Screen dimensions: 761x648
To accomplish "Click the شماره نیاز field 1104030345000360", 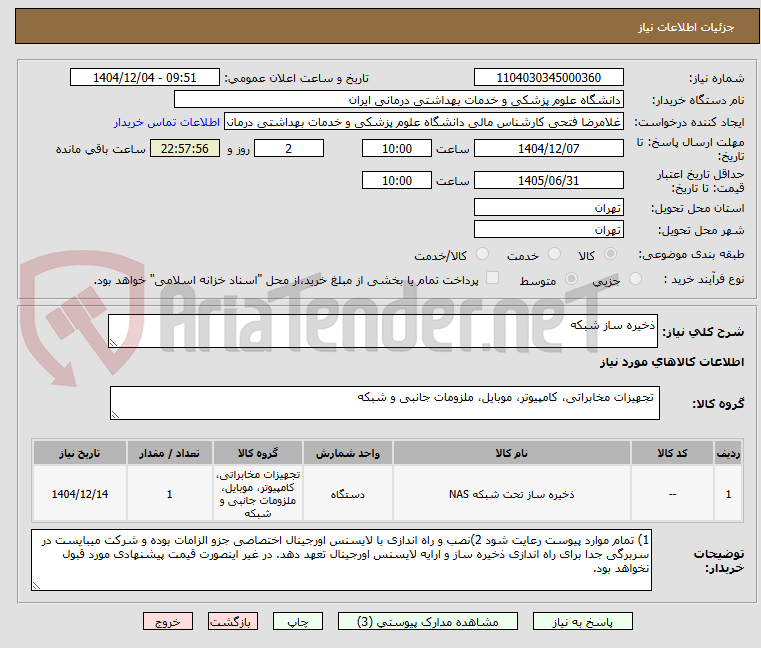I will pos(548,78).
